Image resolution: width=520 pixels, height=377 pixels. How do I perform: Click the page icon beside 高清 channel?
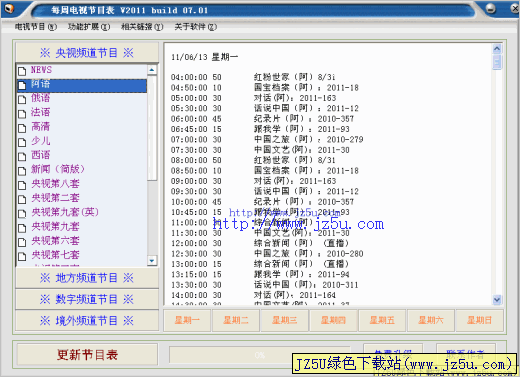pos(22,128)
